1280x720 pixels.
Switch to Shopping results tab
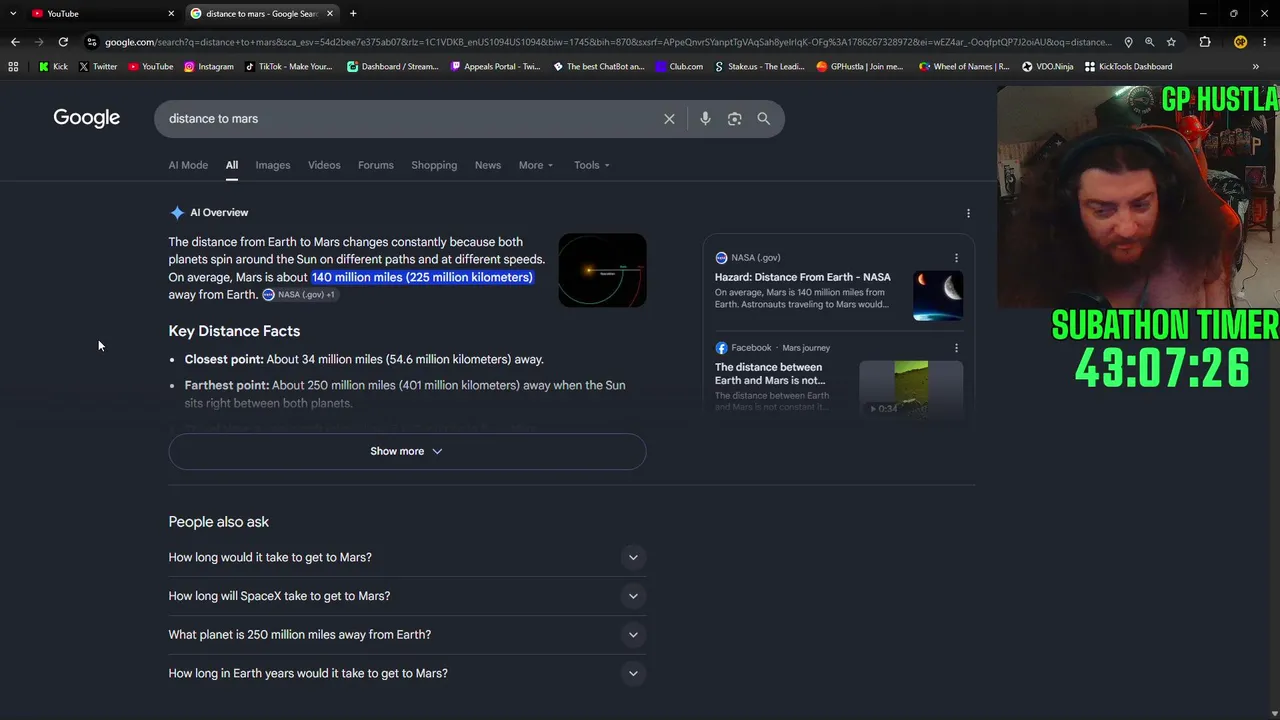(434, 165)
